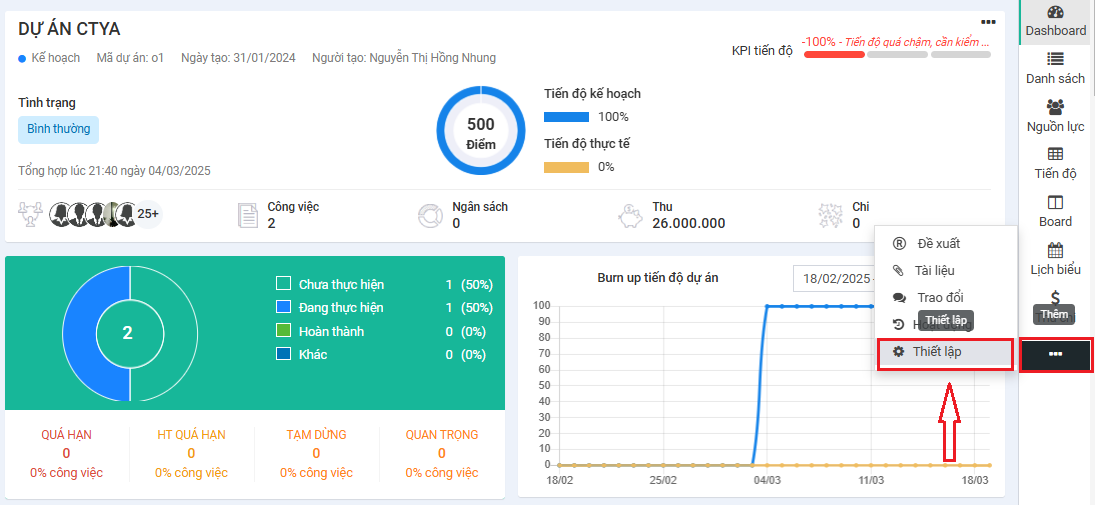Click the sidebar more options button
The height and width of the screenshot is (507, 1099).
pyautogui.click(x=1055, y=355)
